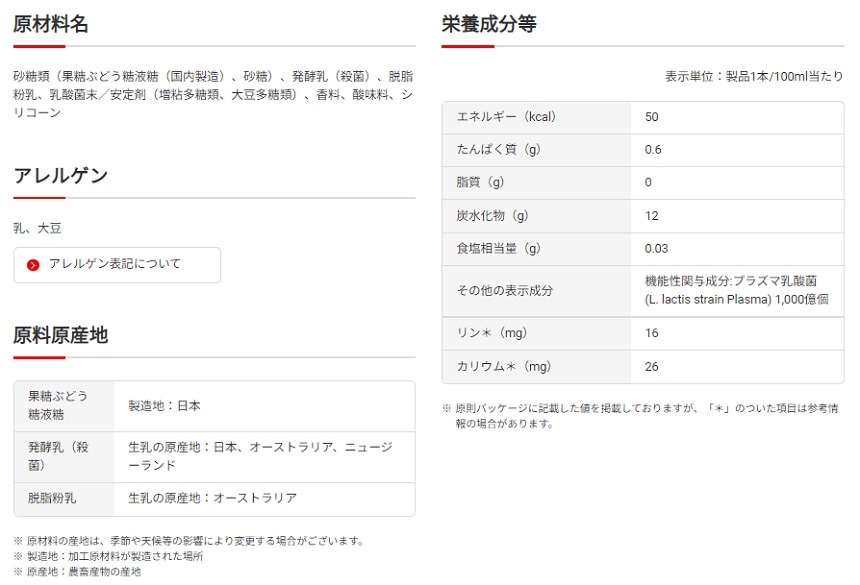Image resolution: width=860 pixels, height=585 pixels.
Task: Click the 食塩相当量 (g) row label
Action: (498, 249)
